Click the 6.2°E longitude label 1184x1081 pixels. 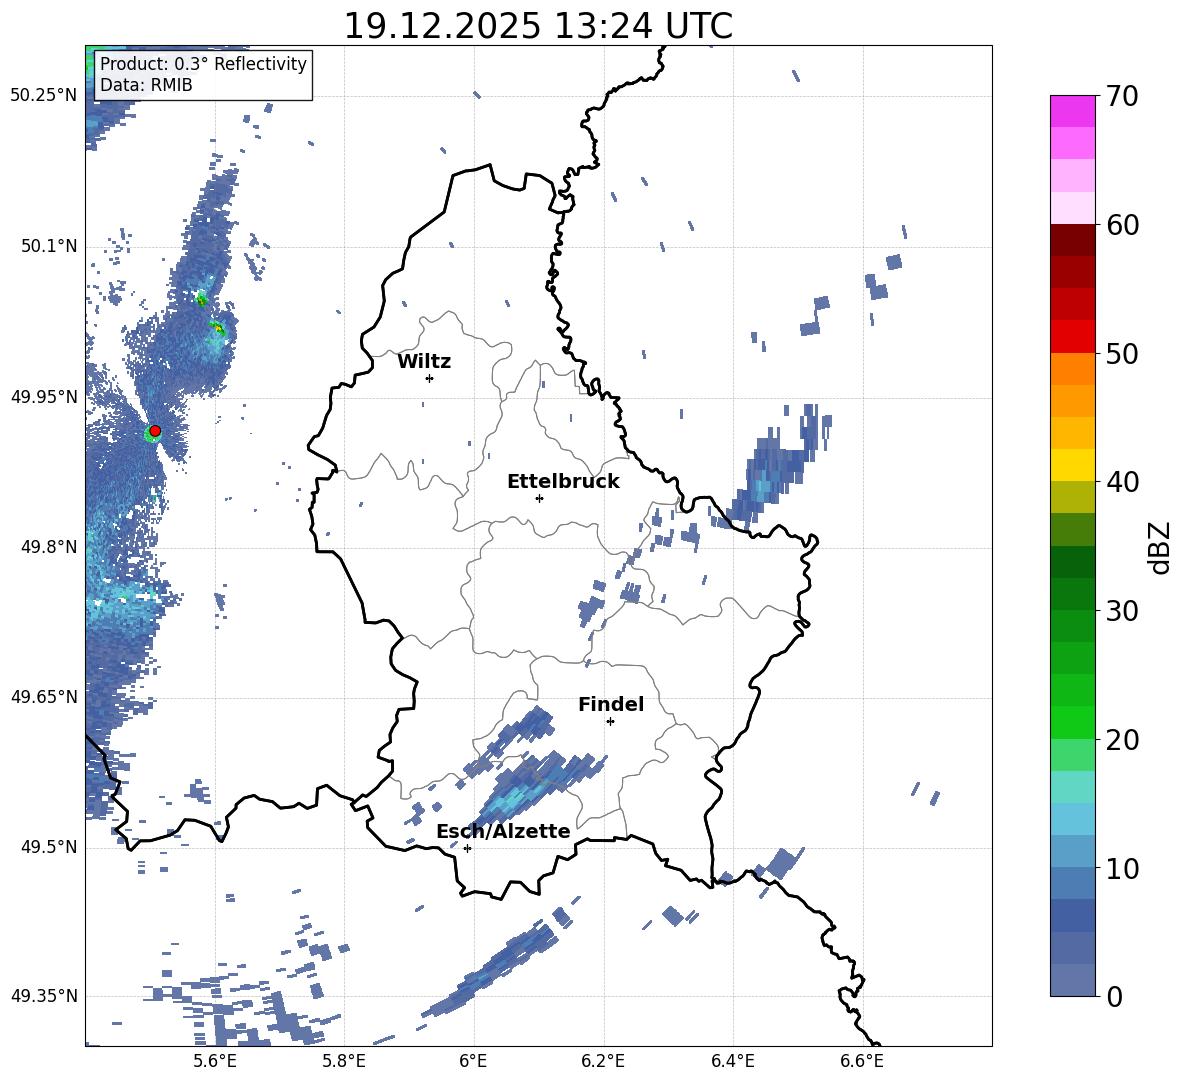click(x=603, y=1062)
